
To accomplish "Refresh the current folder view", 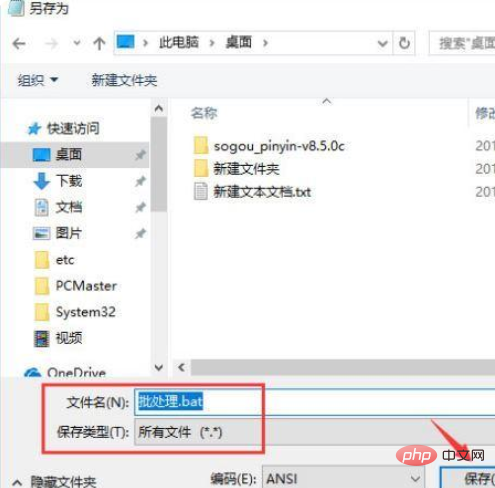I will click(404, 43).
